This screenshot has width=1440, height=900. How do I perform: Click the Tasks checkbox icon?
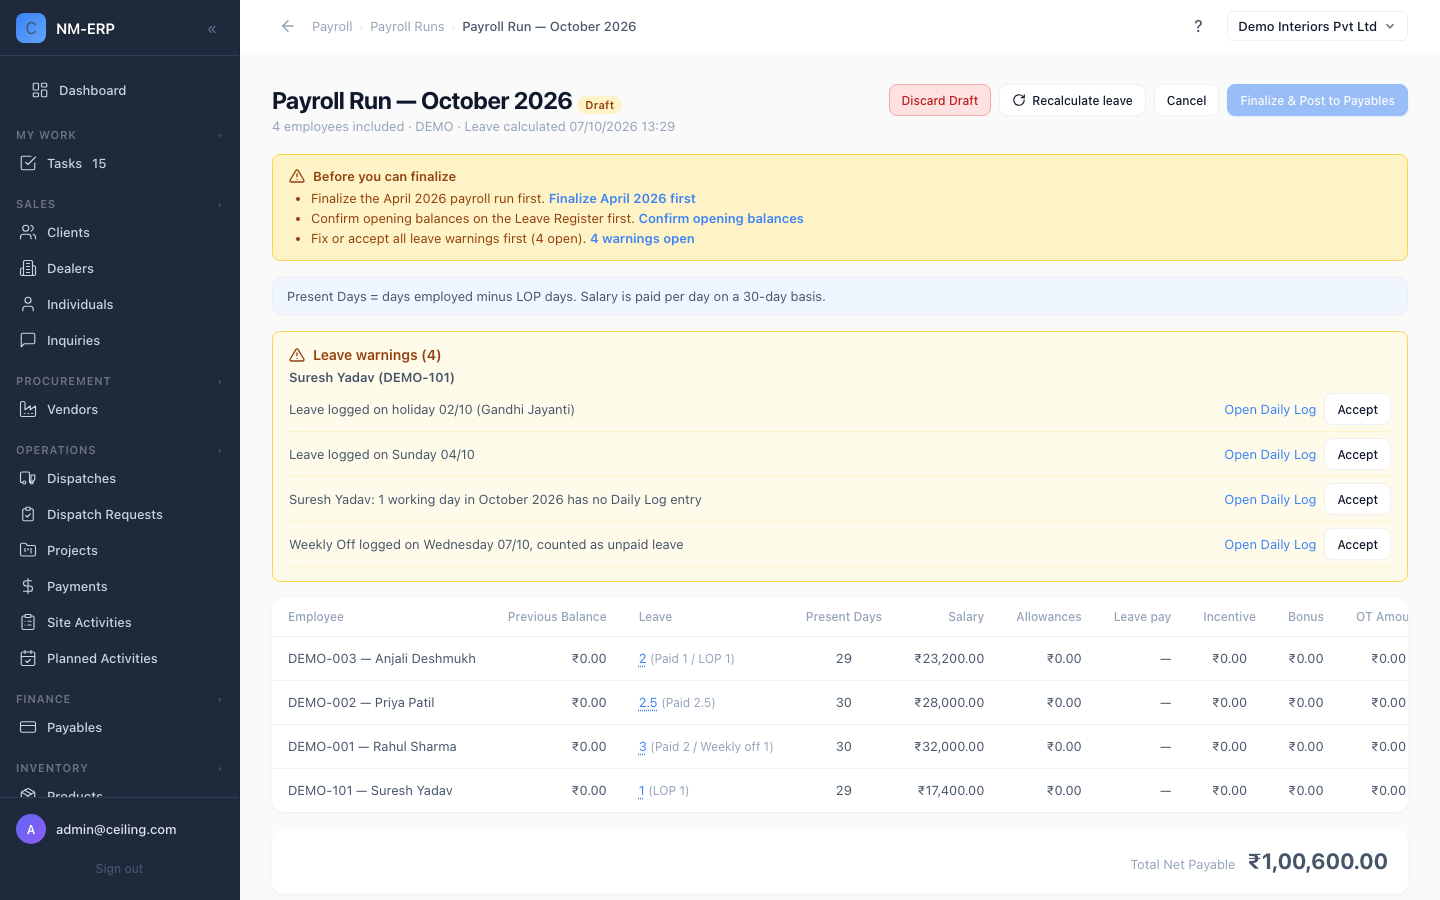[x=28, y=163]
